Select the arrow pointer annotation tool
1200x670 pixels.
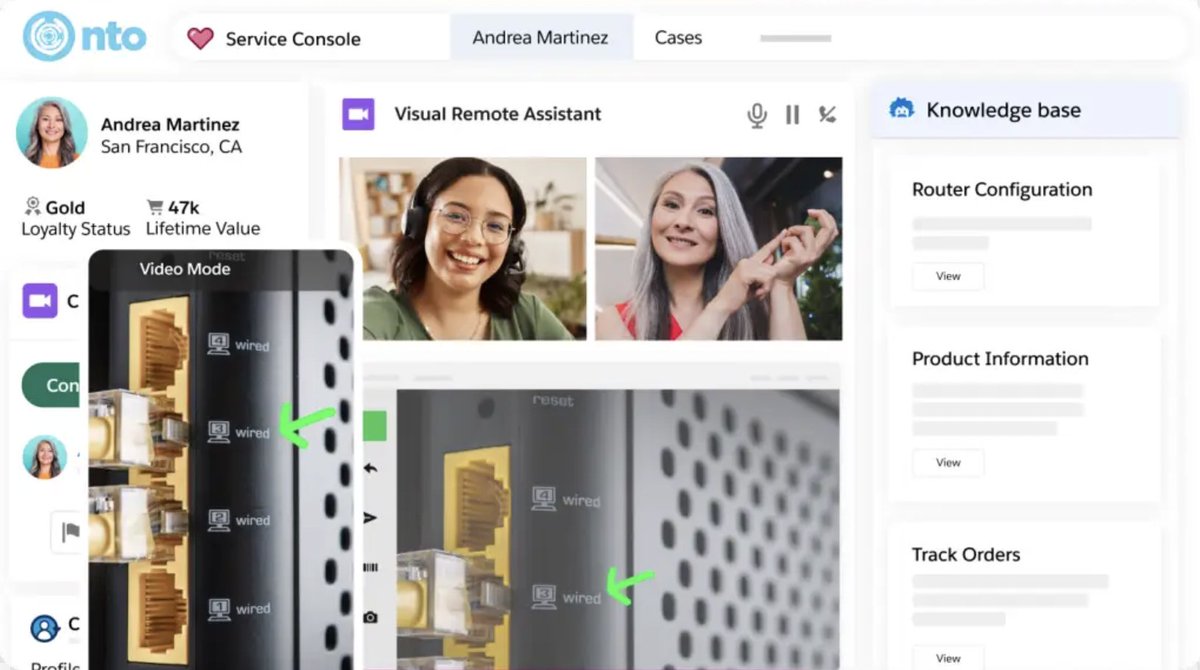[x=370, y=517]
